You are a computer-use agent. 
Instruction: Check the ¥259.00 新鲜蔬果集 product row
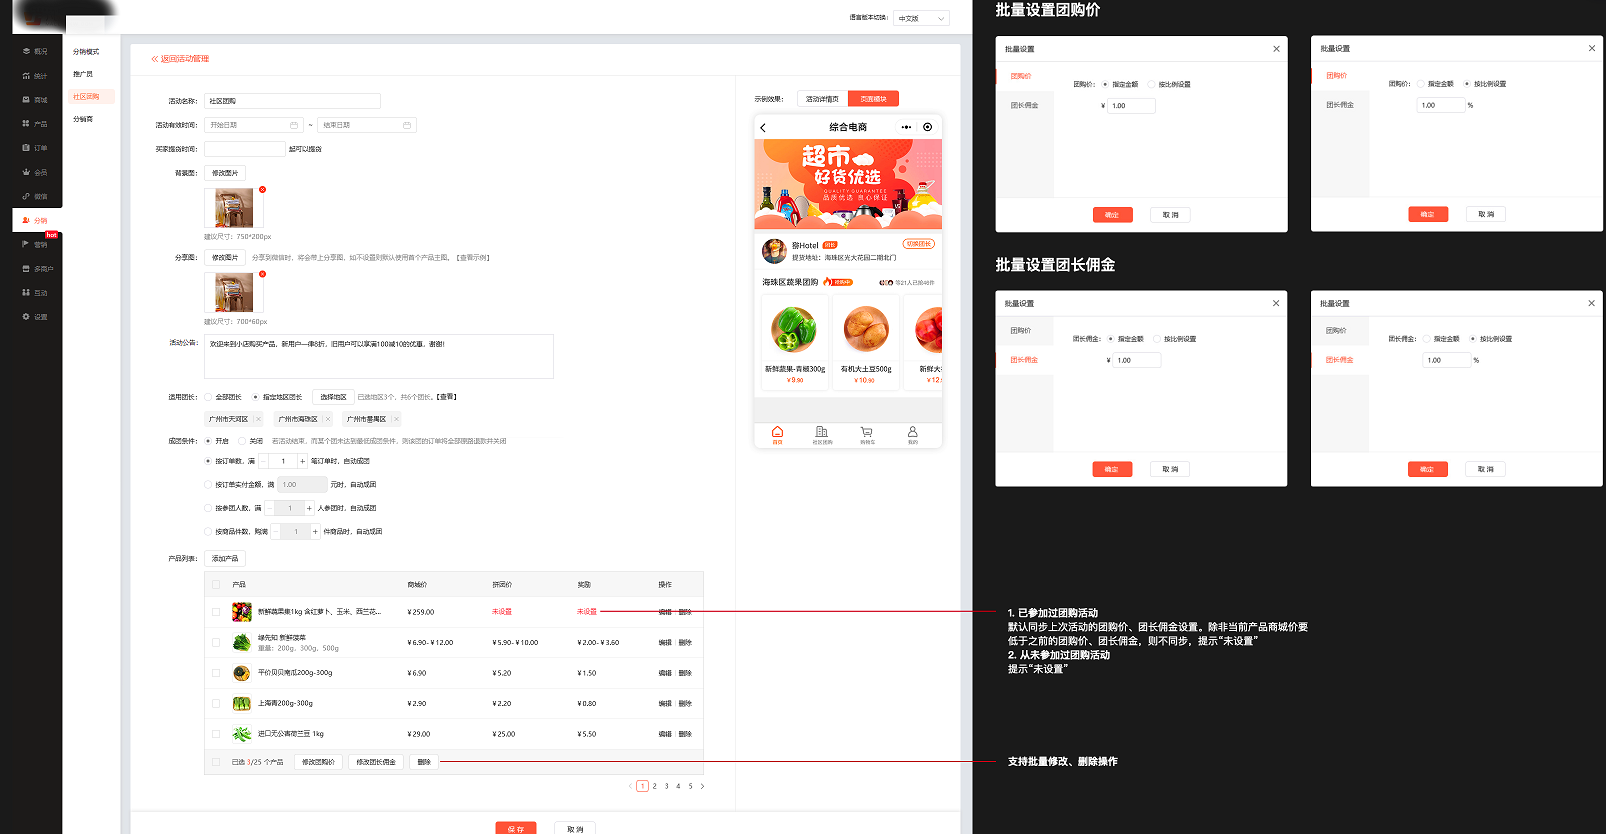[216, 612]
